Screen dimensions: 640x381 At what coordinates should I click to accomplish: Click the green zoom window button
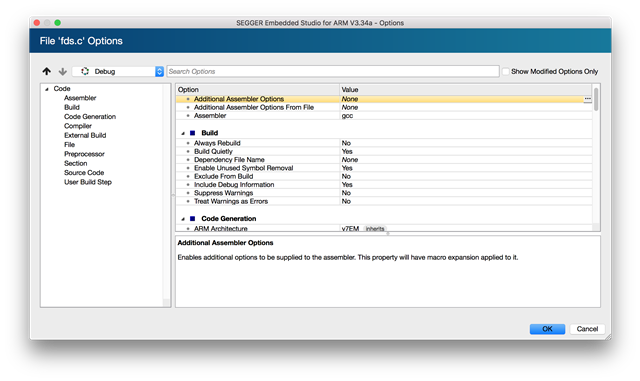click(x=58, y=23)
